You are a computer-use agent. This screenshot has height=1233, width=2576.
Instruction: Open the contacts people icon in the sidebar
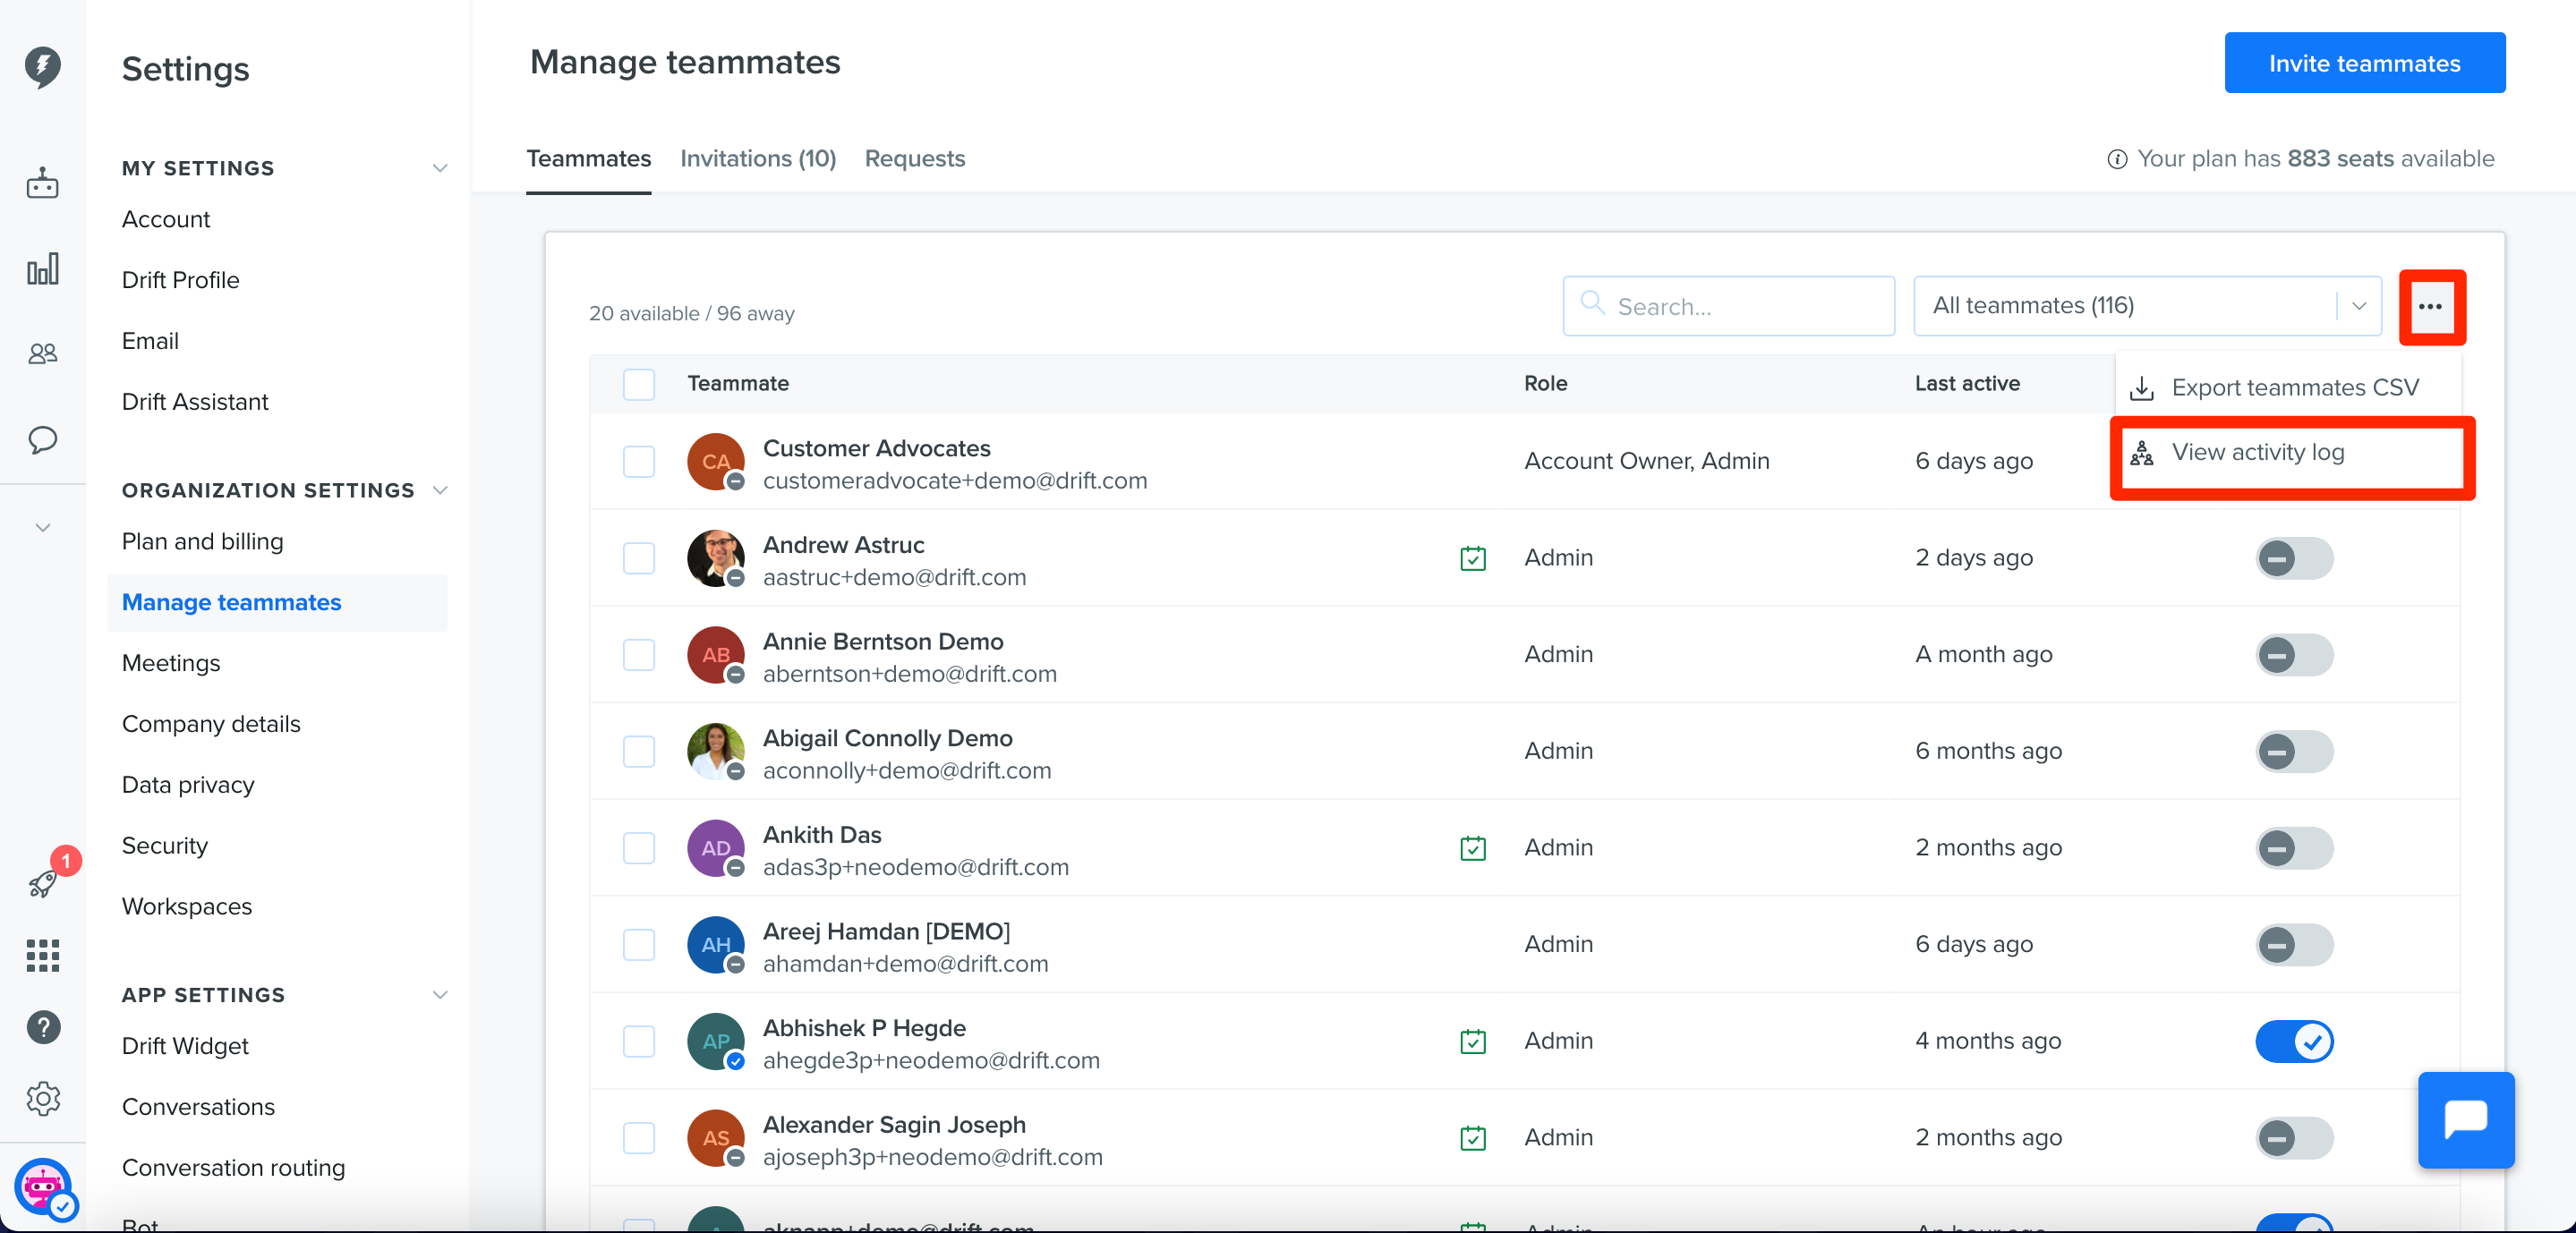pos(42,353)
